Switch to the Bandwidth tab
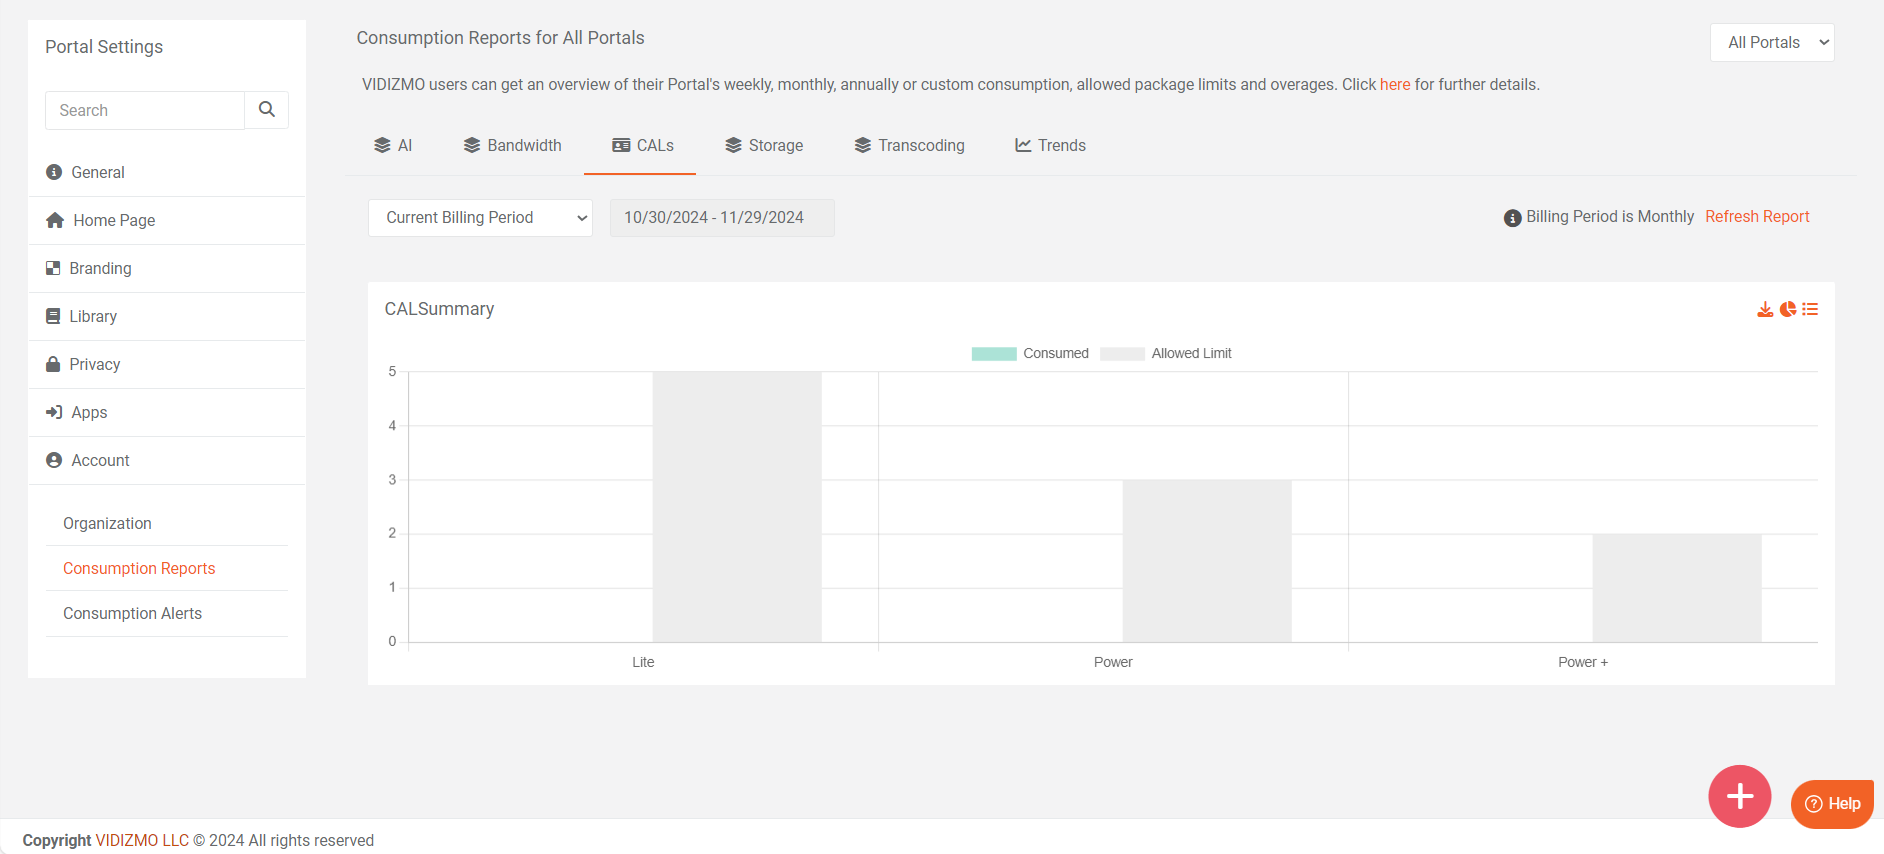1884x854 pixels. 512,146
